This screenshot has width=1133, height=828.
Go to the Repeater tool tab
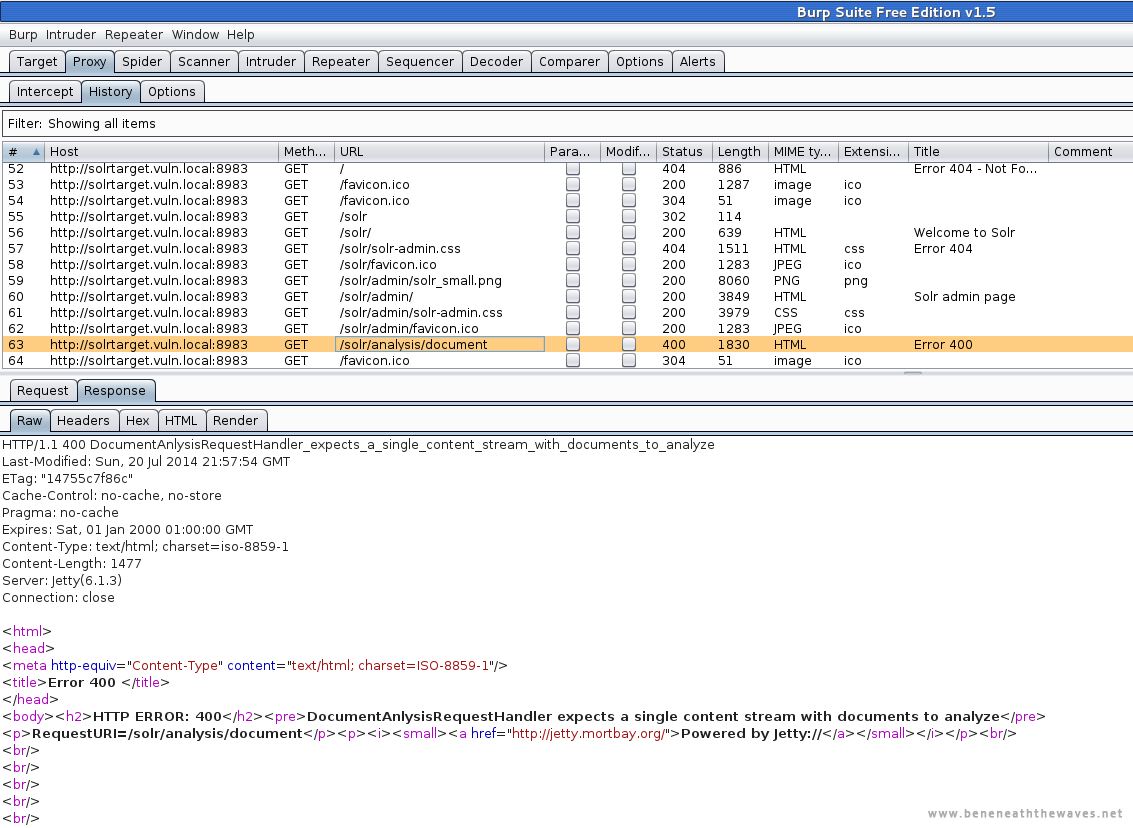pos(341,61)
